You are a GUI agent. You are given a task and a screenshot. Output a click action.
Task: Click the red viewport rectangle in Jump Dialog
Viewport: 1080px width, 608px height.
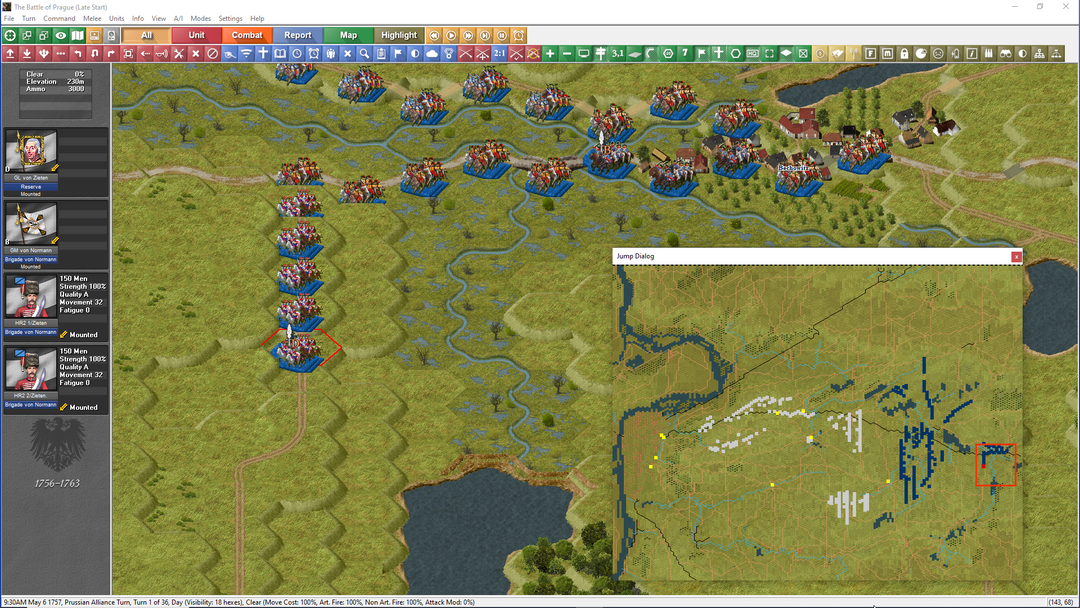click(996, 465)
